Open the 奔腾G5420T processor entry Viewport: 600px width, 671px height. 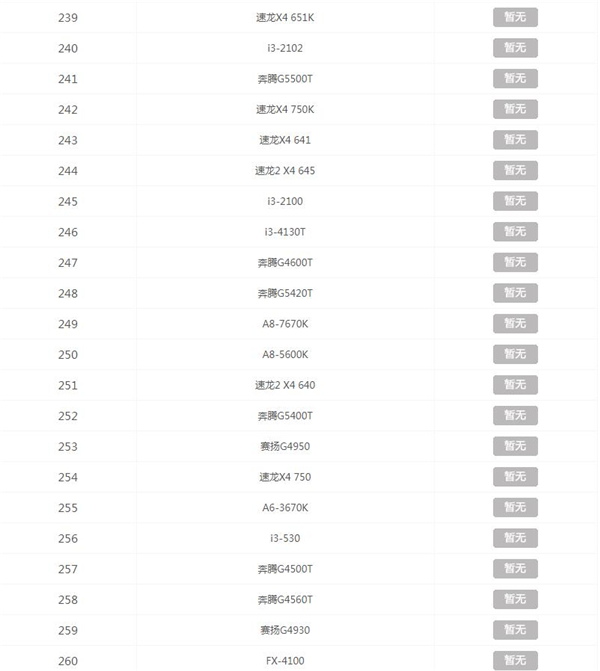pyautogui.click(x=285, y=293)
